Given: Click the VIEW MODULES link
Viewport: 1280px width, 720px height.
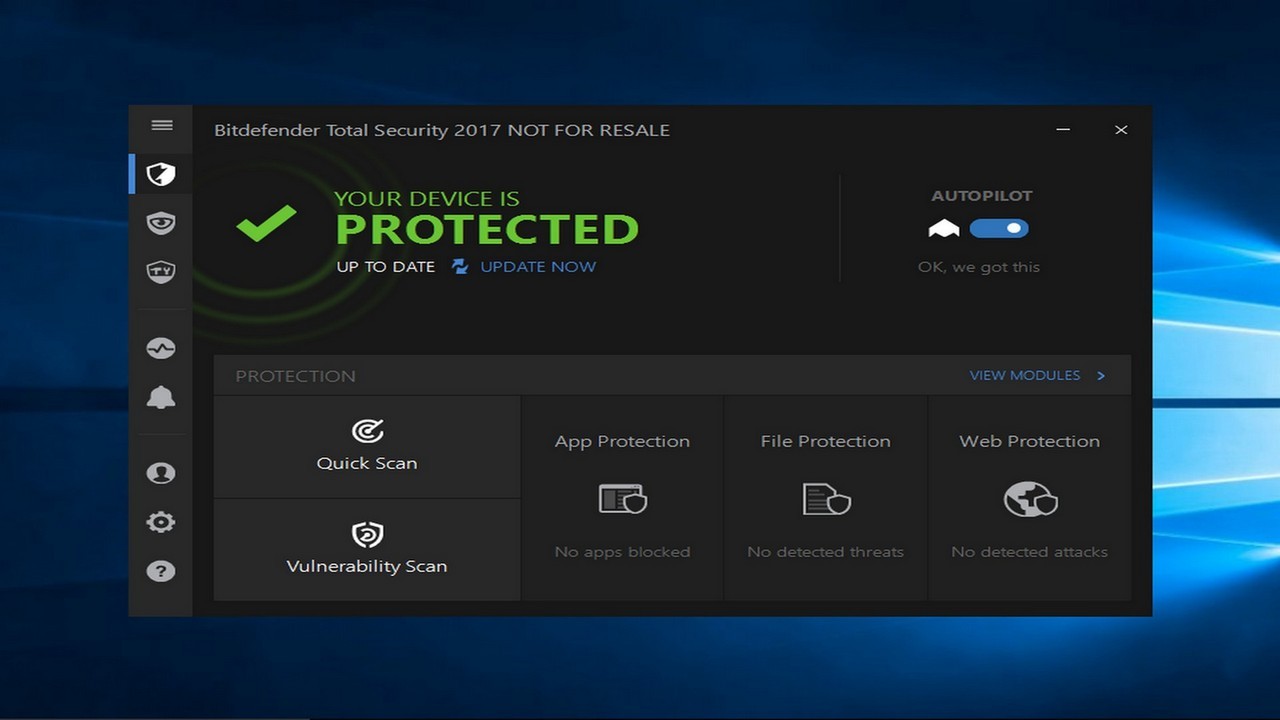Looking at the screenshot, I should point(1025,375).
